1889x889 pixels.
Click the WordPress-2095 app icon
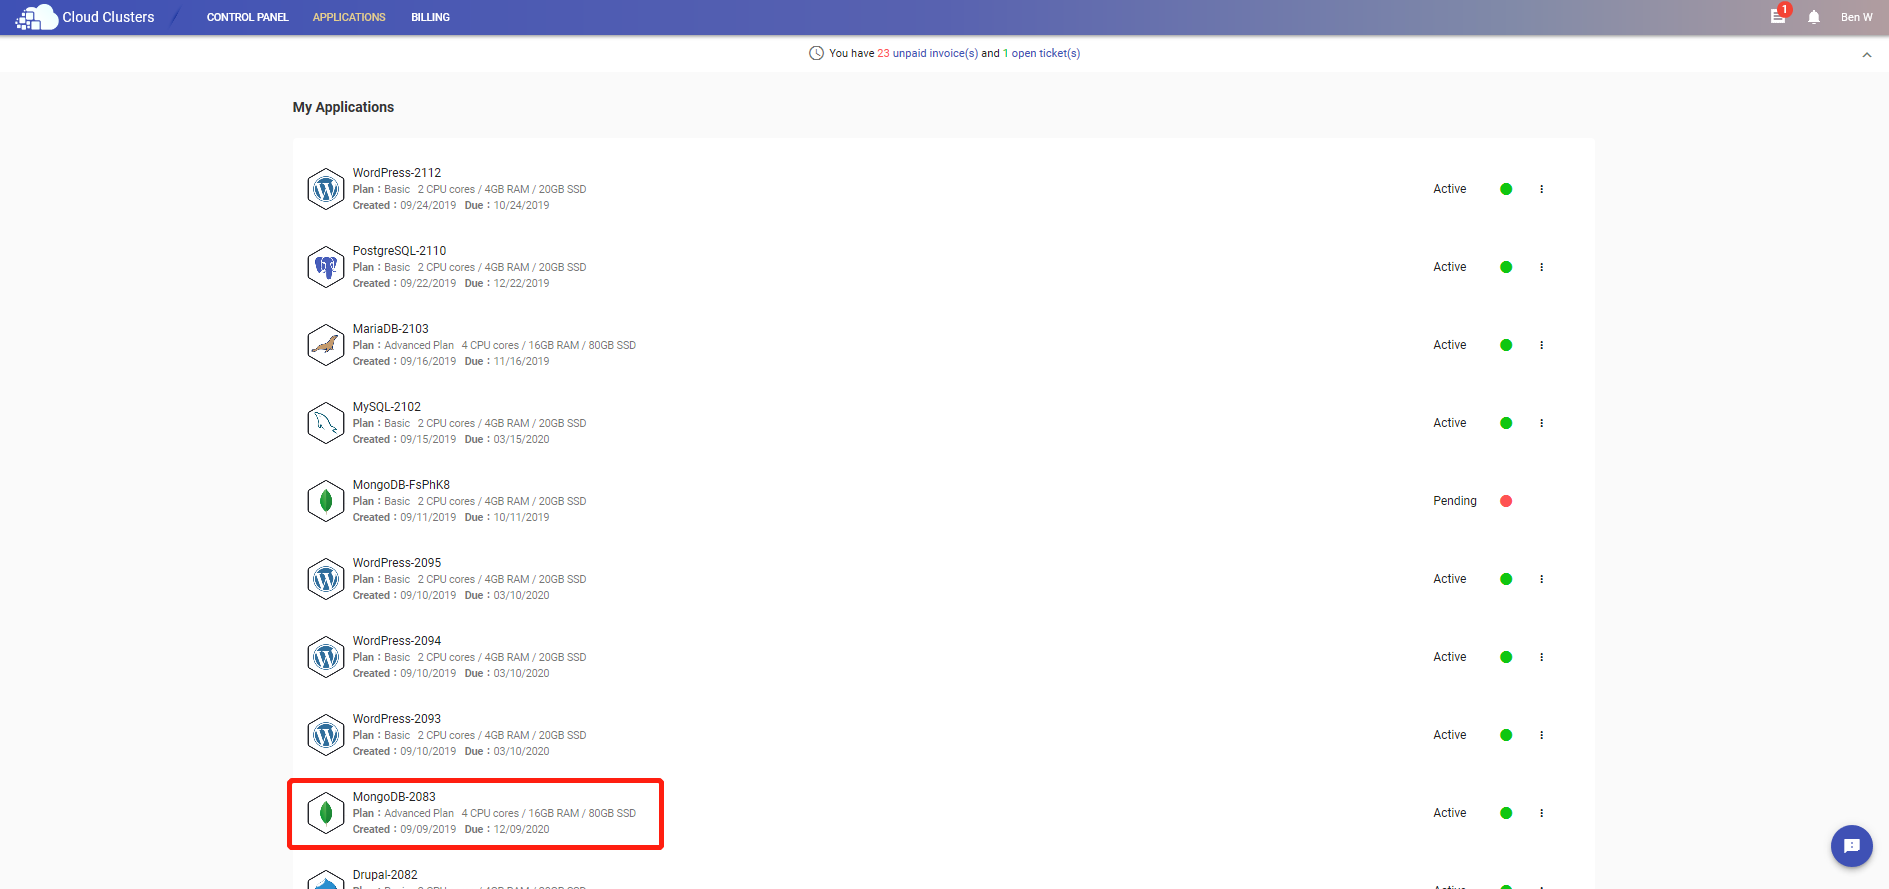(326, 579)
